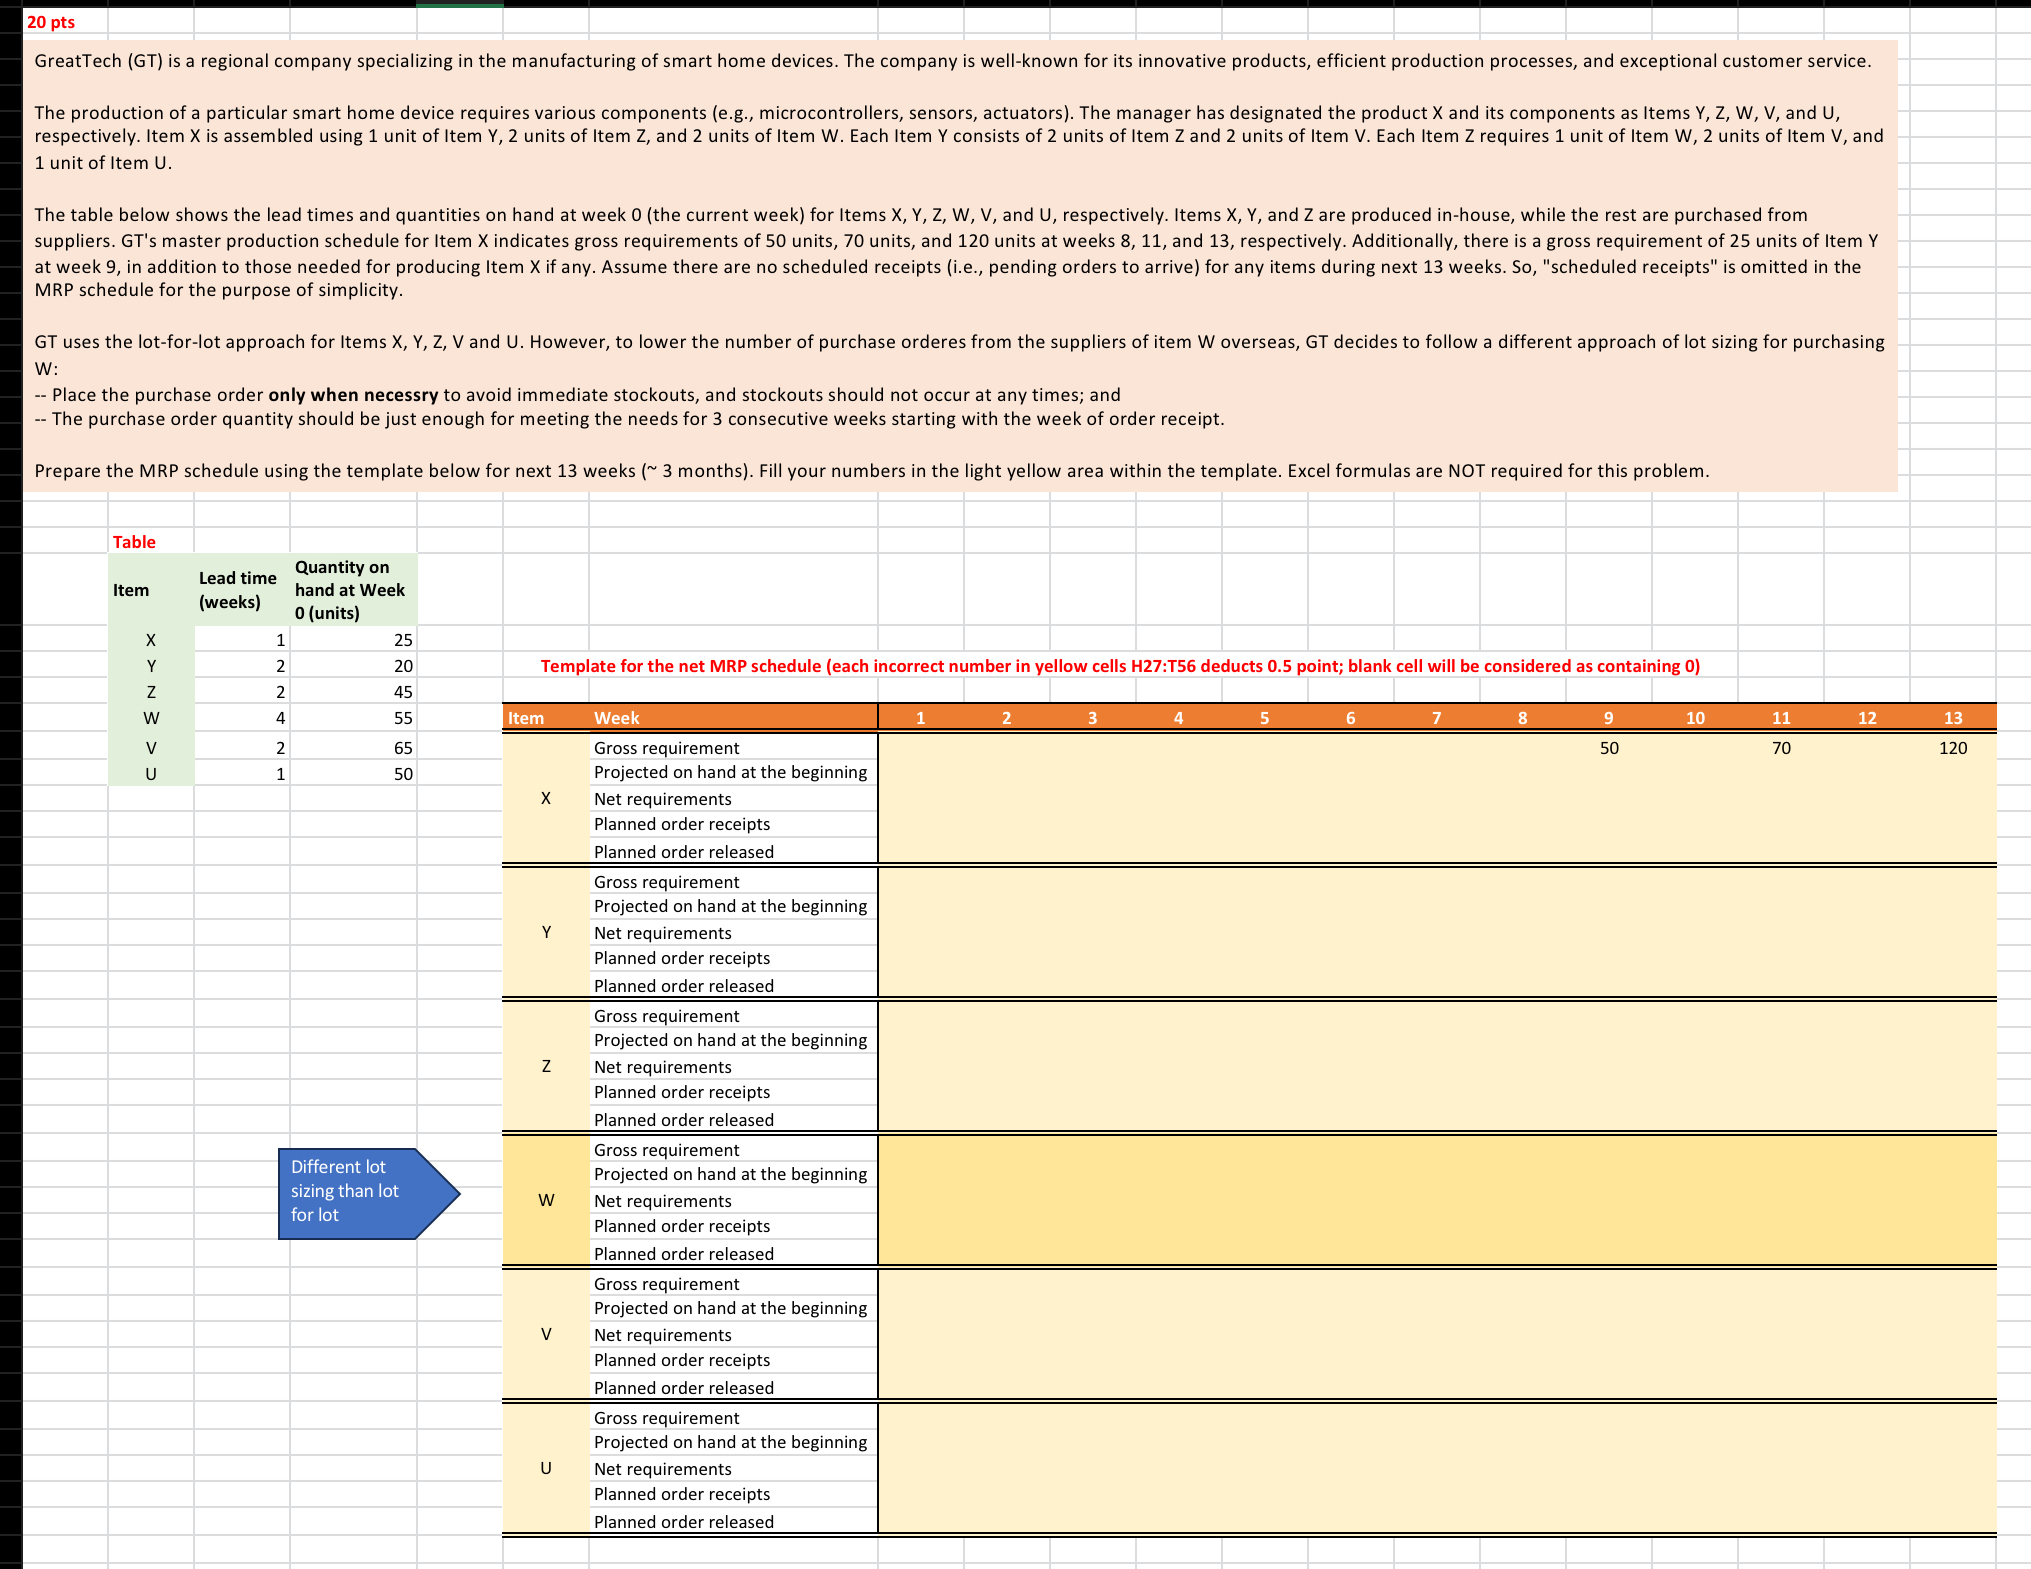Select the "Table" header cell
Image resolution: width=2031 pixels, height=1569 pixels.
[135, 541]
